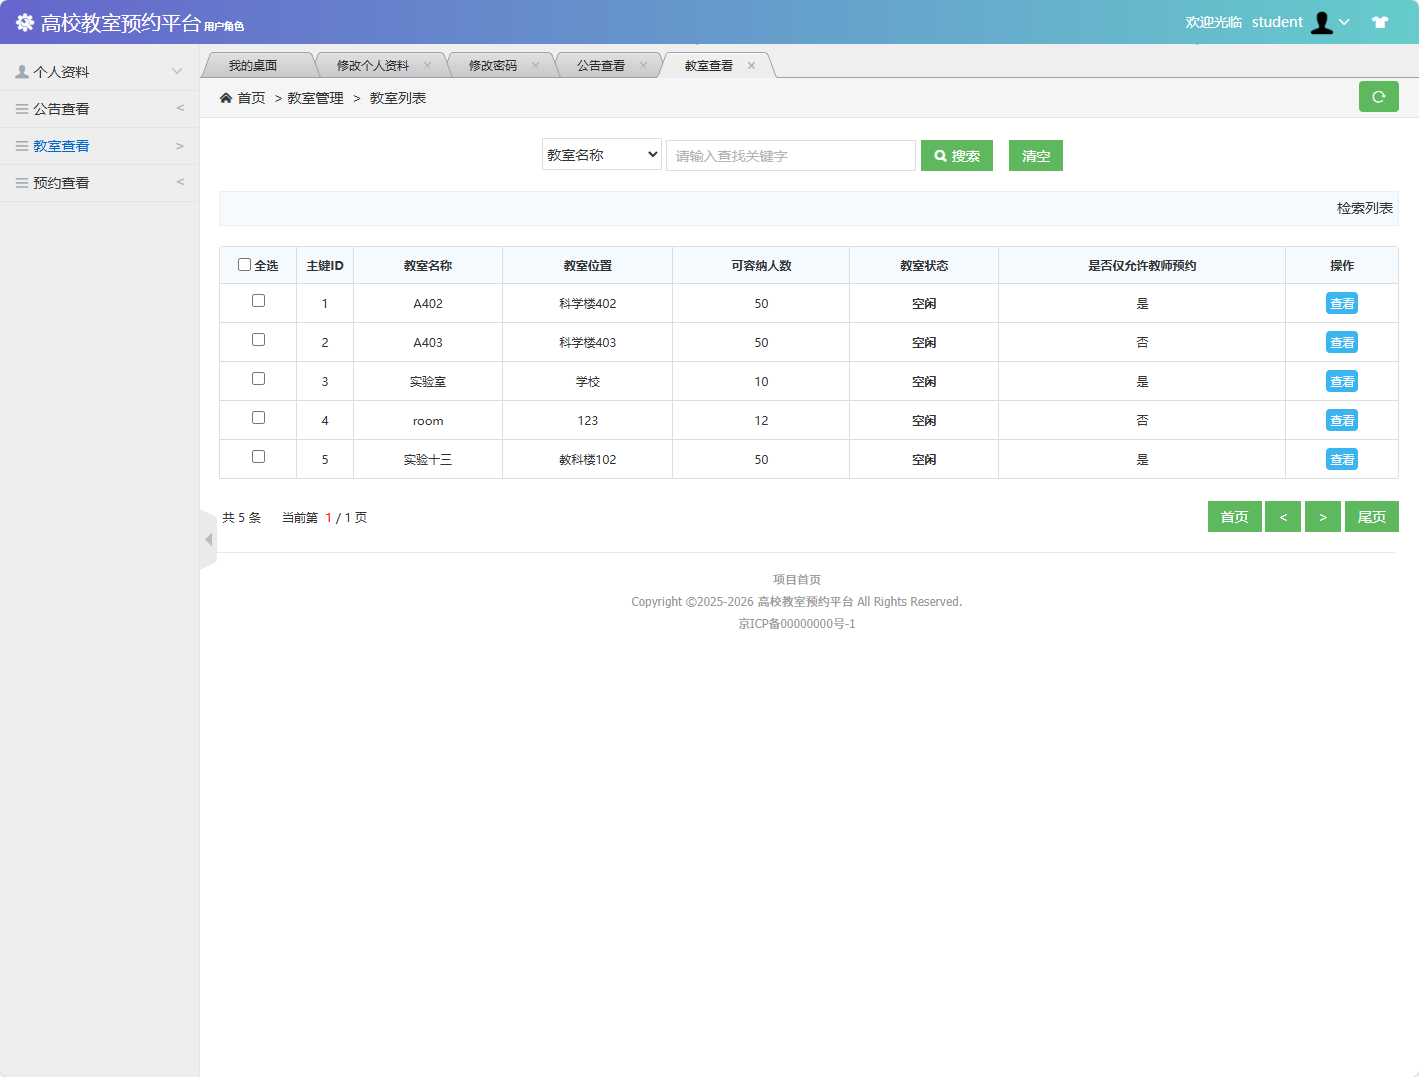View details of classroom A402
The width and height of the screenshot is (1419, 1077).
pos(1342,303)
